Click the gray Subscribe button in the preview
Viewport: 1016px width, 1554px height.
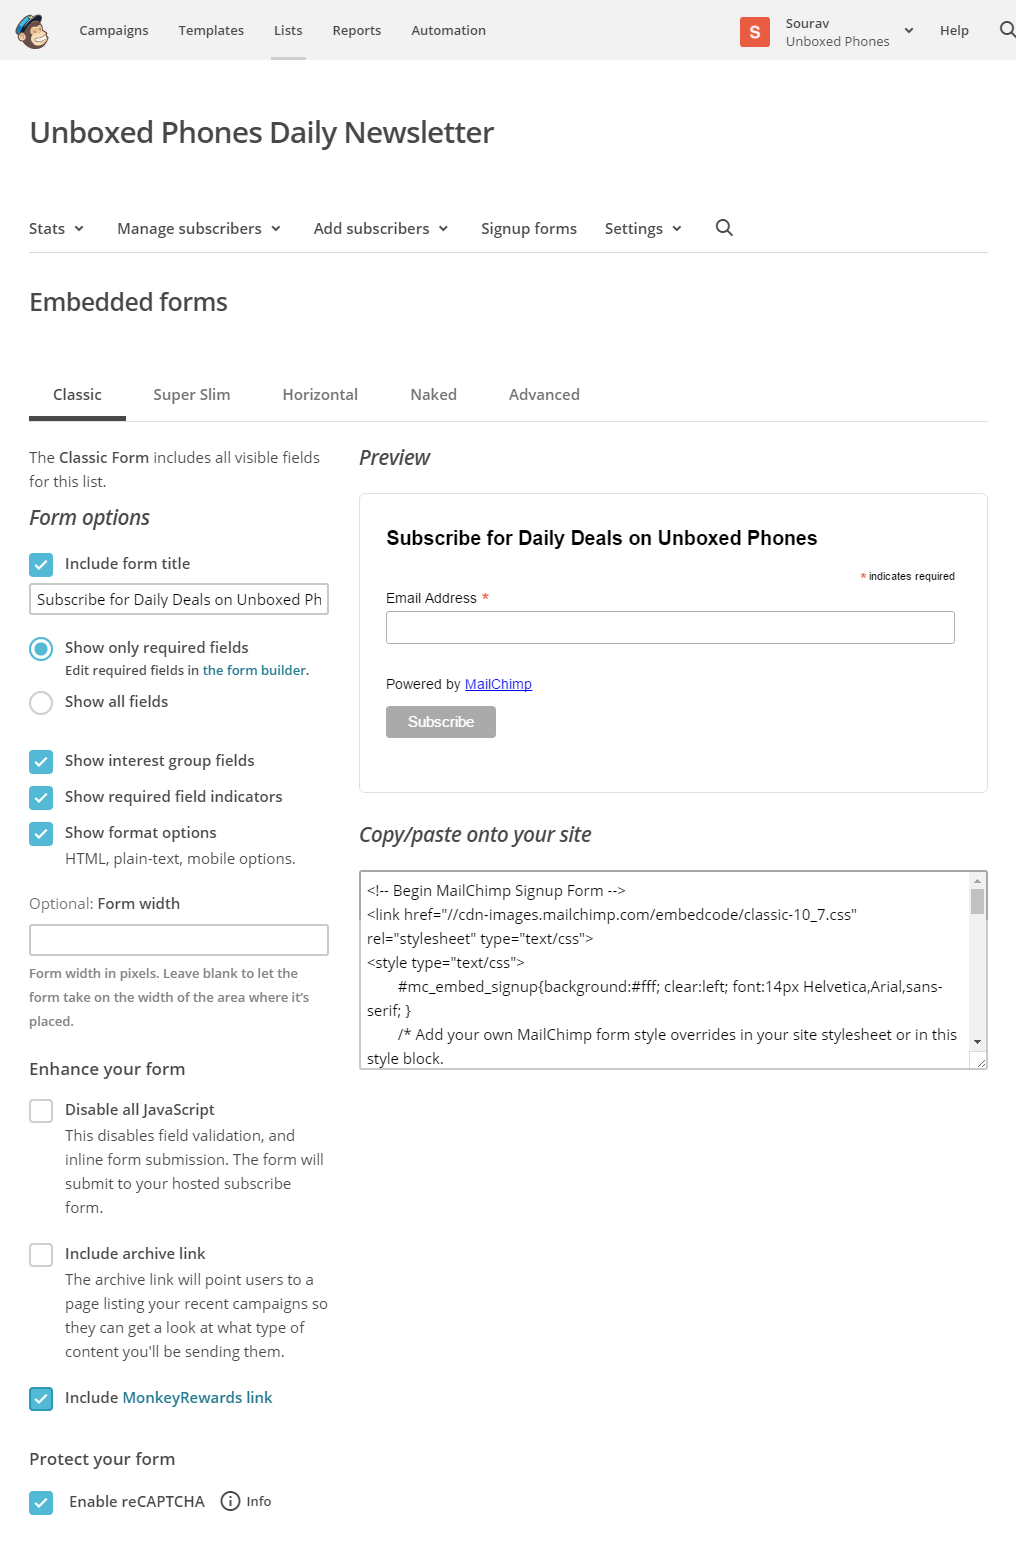441,722
